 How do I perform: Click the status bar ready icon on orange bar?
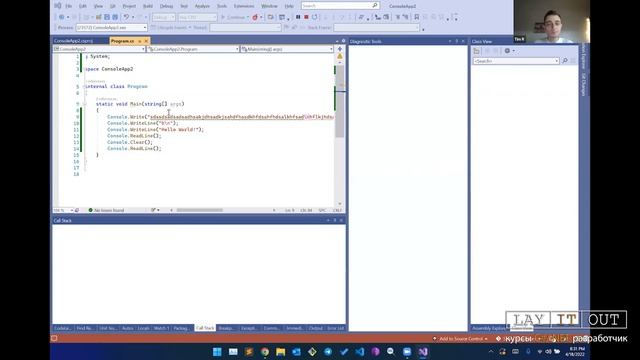(54, 338)
